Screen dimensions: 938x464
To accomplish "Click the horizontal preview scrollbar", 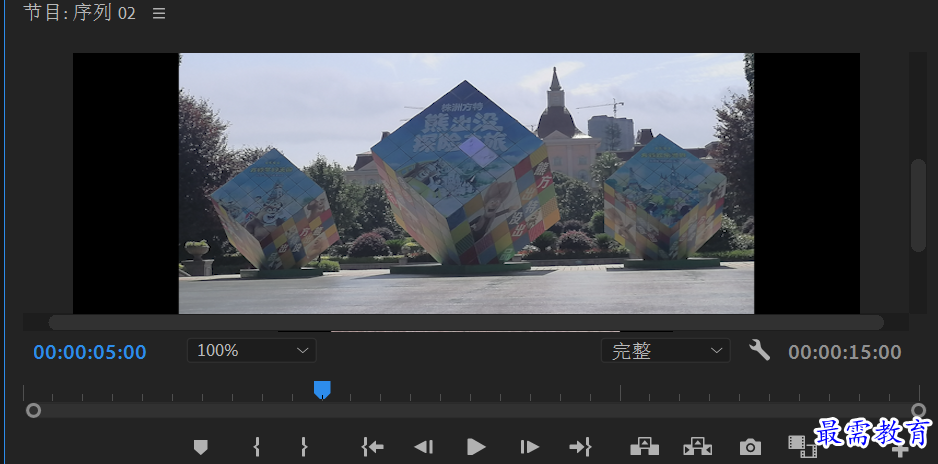I will click(466, 322).
